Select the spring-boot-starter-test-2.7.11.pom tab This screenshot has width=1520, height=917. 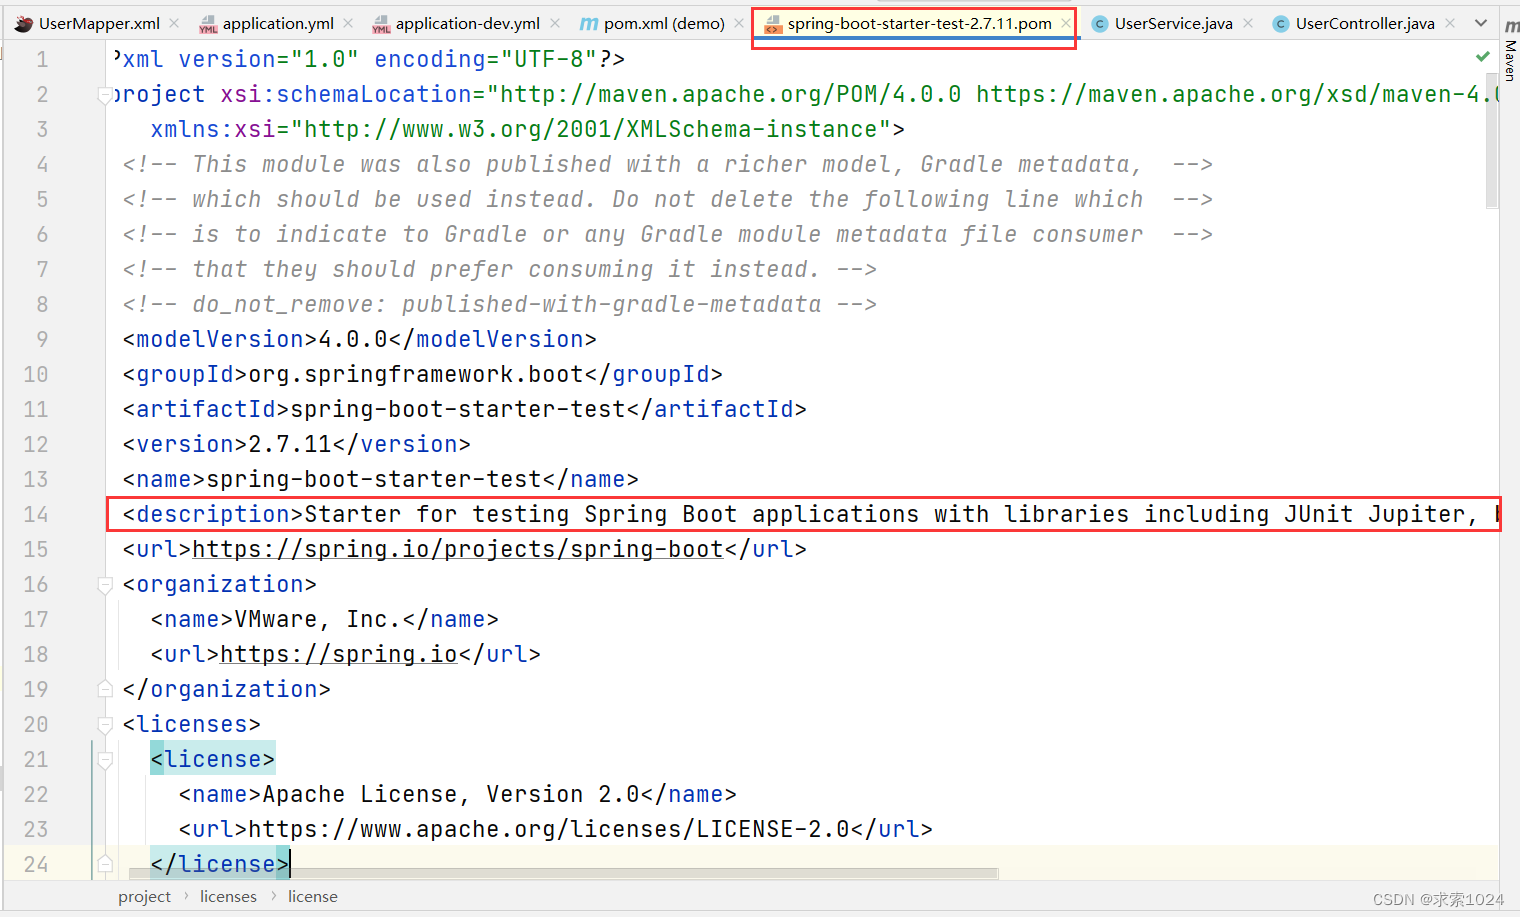(919, 23)
